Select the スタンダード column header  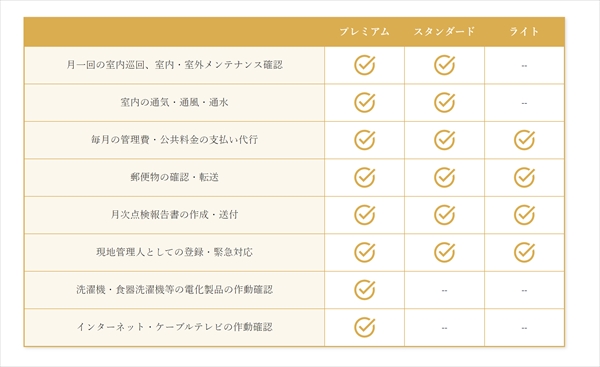(x=444, y=31)
